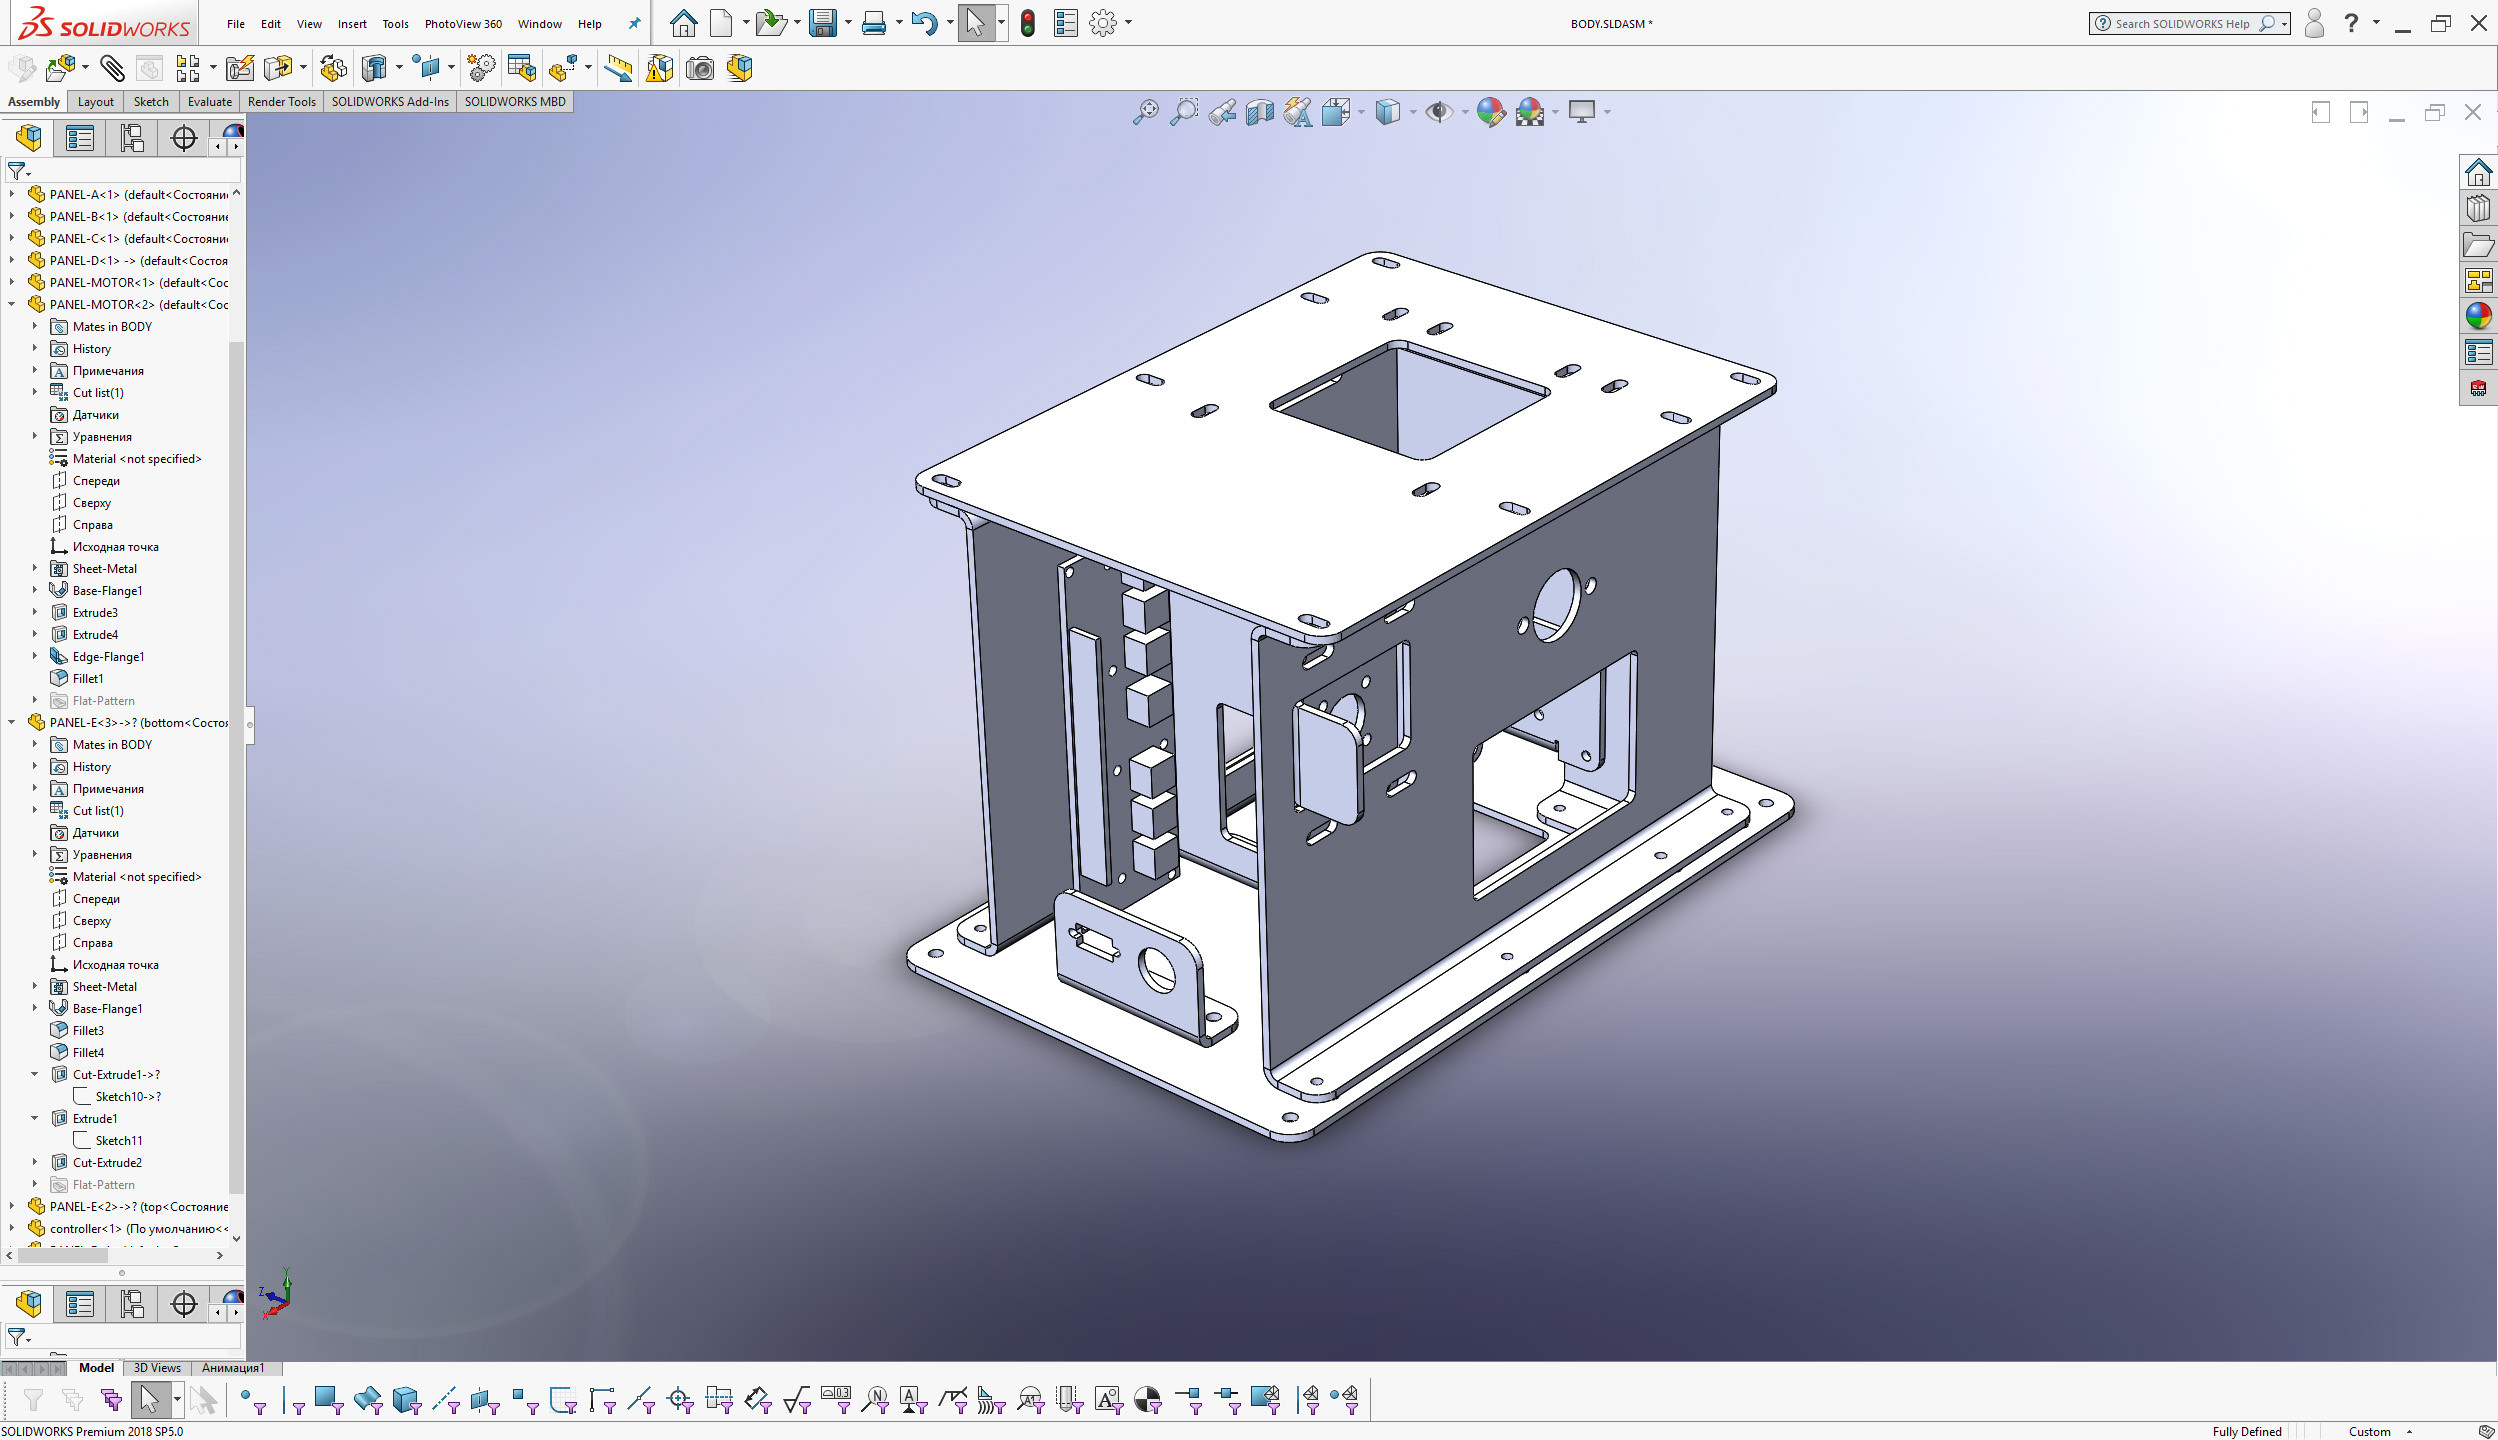Click the Smart Fasteners icon
2498x1440 pixels.
(x=239, y=68)
